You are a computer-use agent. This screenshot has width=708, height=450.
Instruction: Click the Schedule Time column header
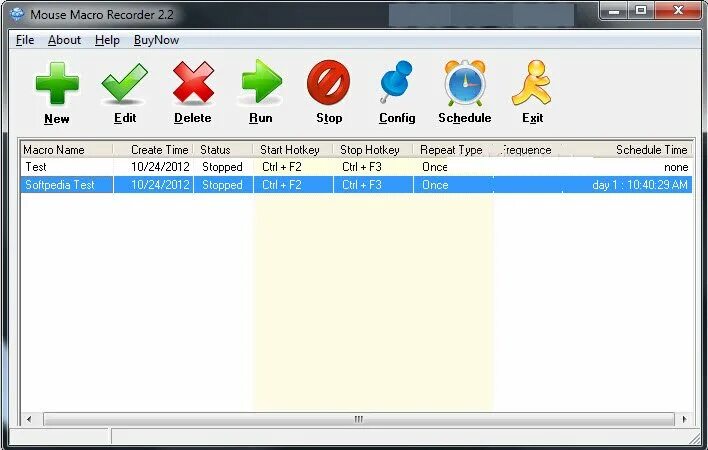627,149
